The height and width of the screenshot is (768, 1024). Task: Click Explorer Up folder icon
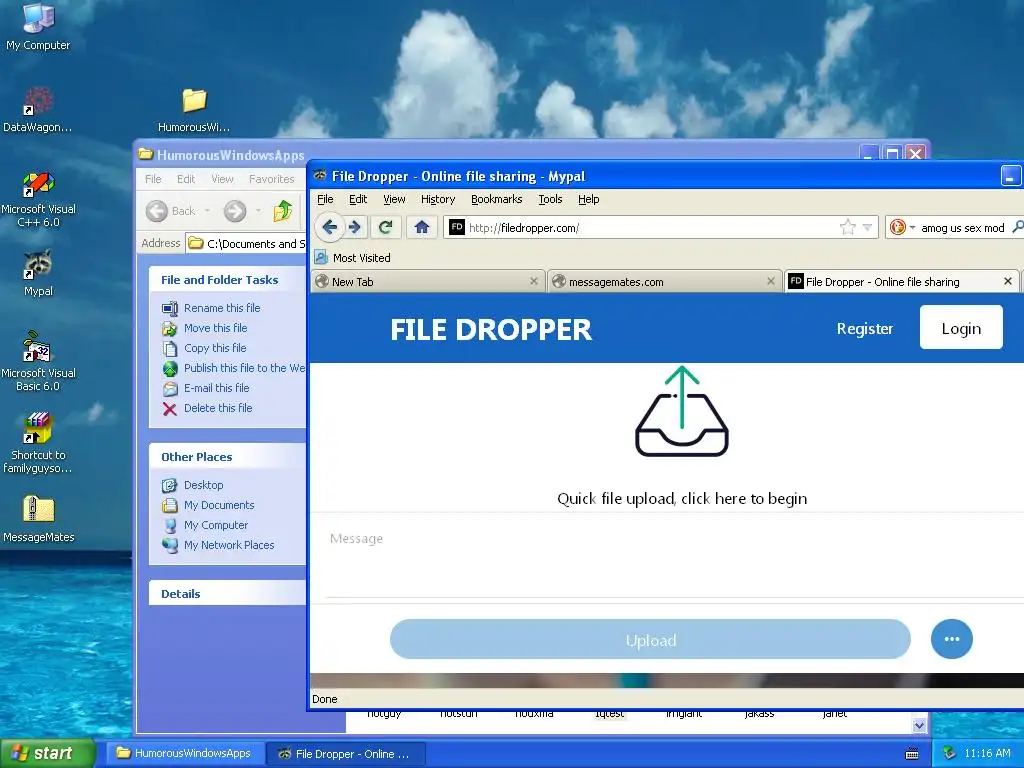coord(283,210)
